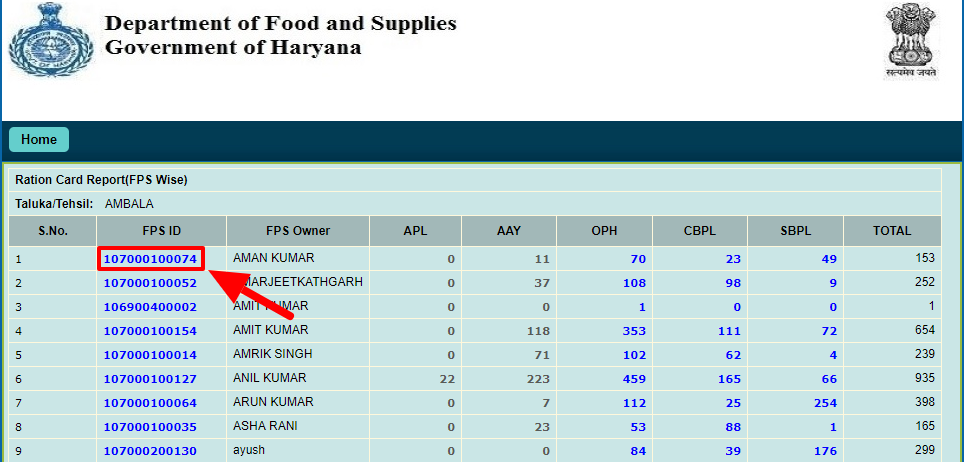Click the Indian national emblem image
Screen dimensions: 964x462
click(x=912, y=41)
